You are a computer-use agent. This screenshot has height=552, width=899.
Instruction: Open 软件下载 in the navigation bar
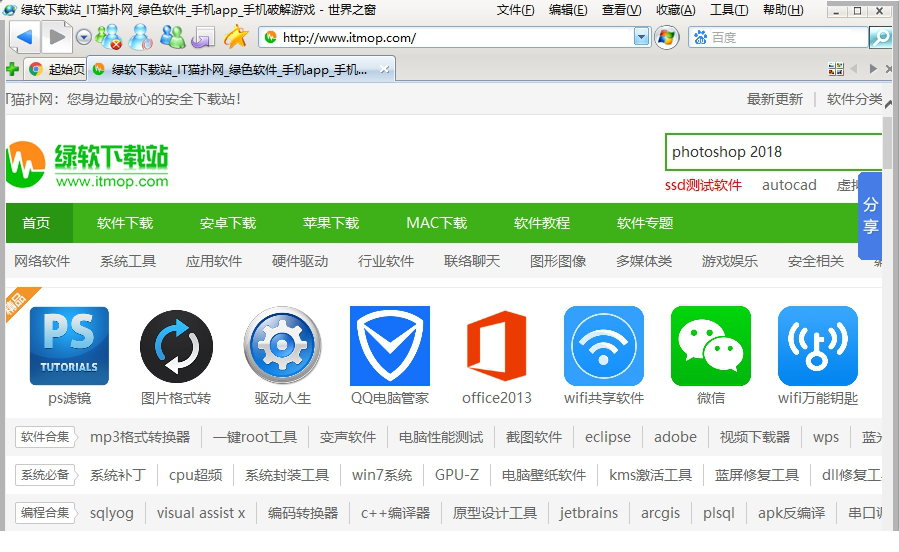point(125,223)
